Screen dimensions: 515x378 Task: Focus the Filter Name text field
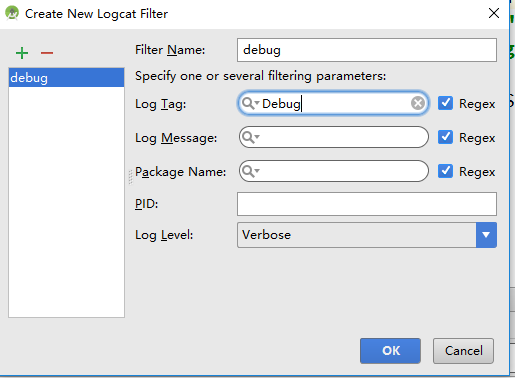click(367, 50)
